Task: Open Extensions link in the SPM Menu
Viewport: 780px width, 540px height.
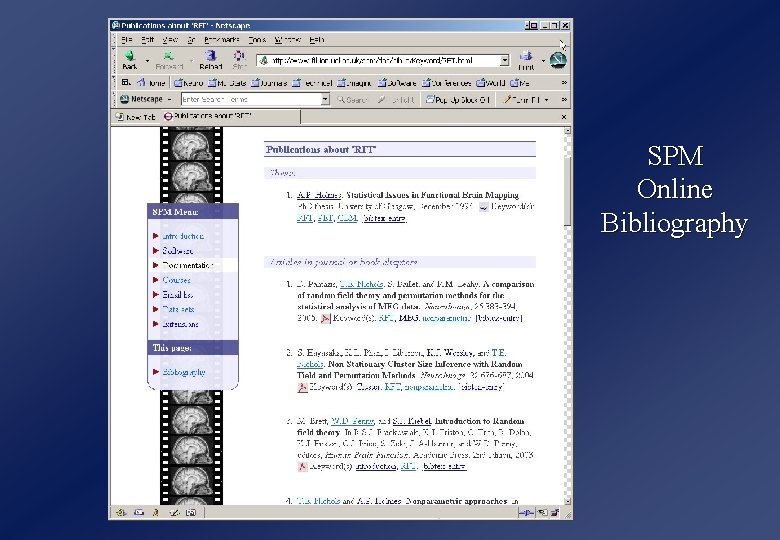Action: click(x=180, y=324)
